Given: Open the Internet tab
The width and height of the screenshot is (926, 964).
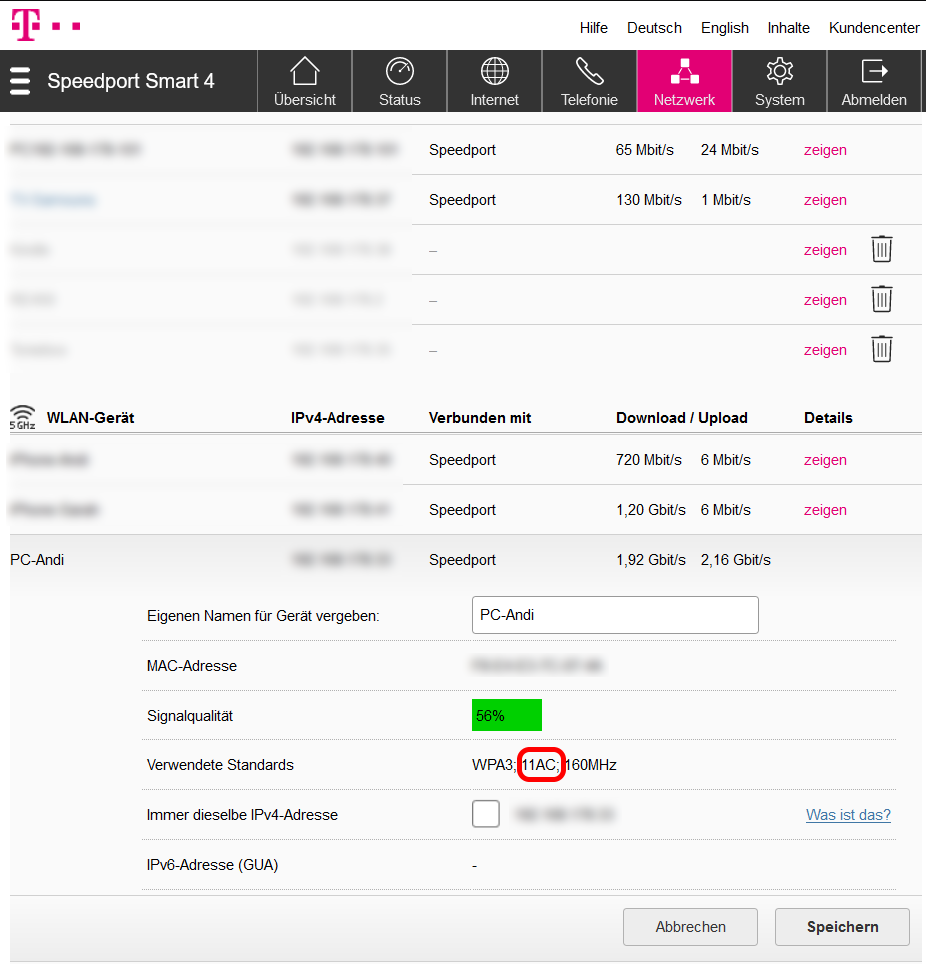Looking at the screenshot, I should [x=494, y=81].
